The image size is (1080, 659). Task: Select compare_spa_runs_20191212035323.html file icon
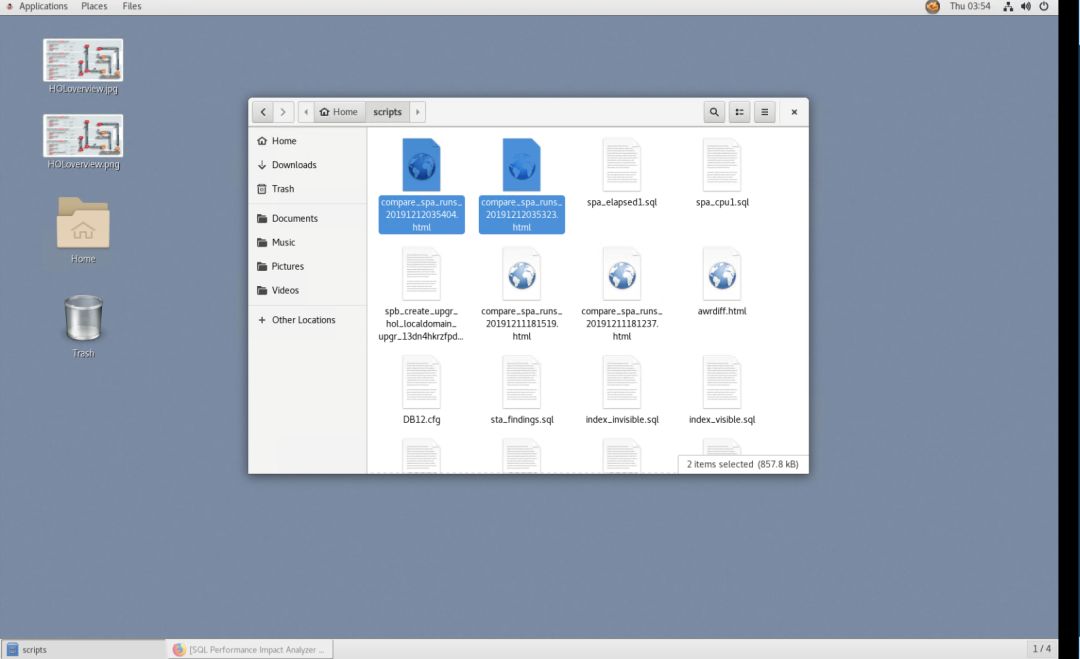tap(521, 165)
